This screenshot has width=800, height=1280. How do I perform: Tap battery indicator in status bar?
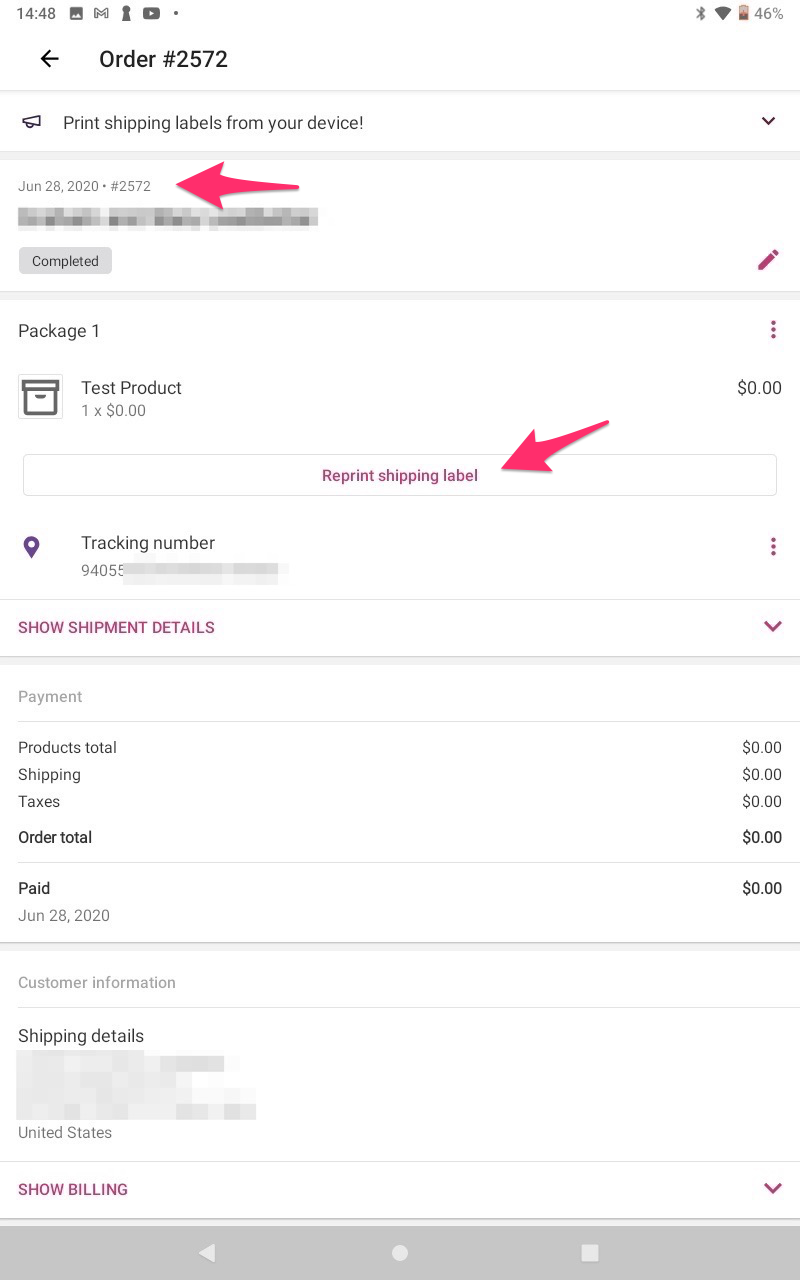[743, 14]
